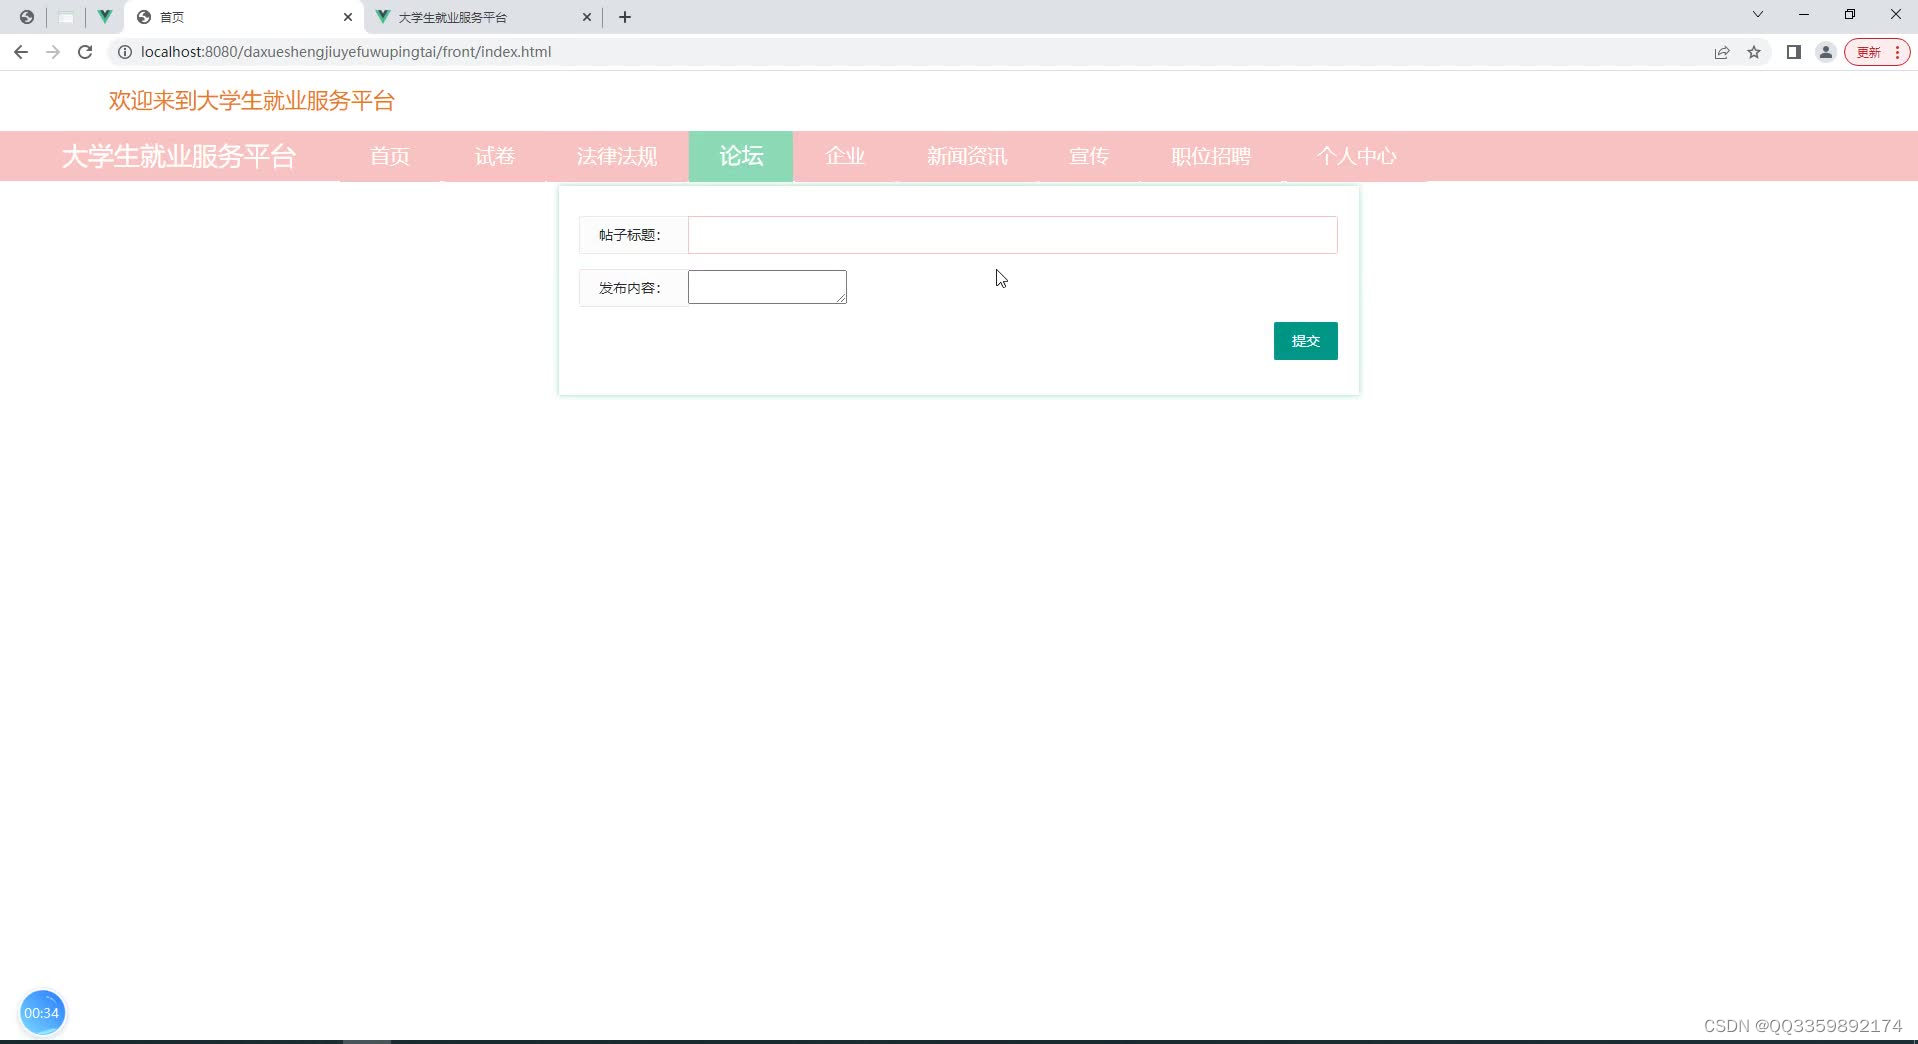Click the 00:34 recording timer badge
1918x1044 pixels.
[x=42, y=1013]
